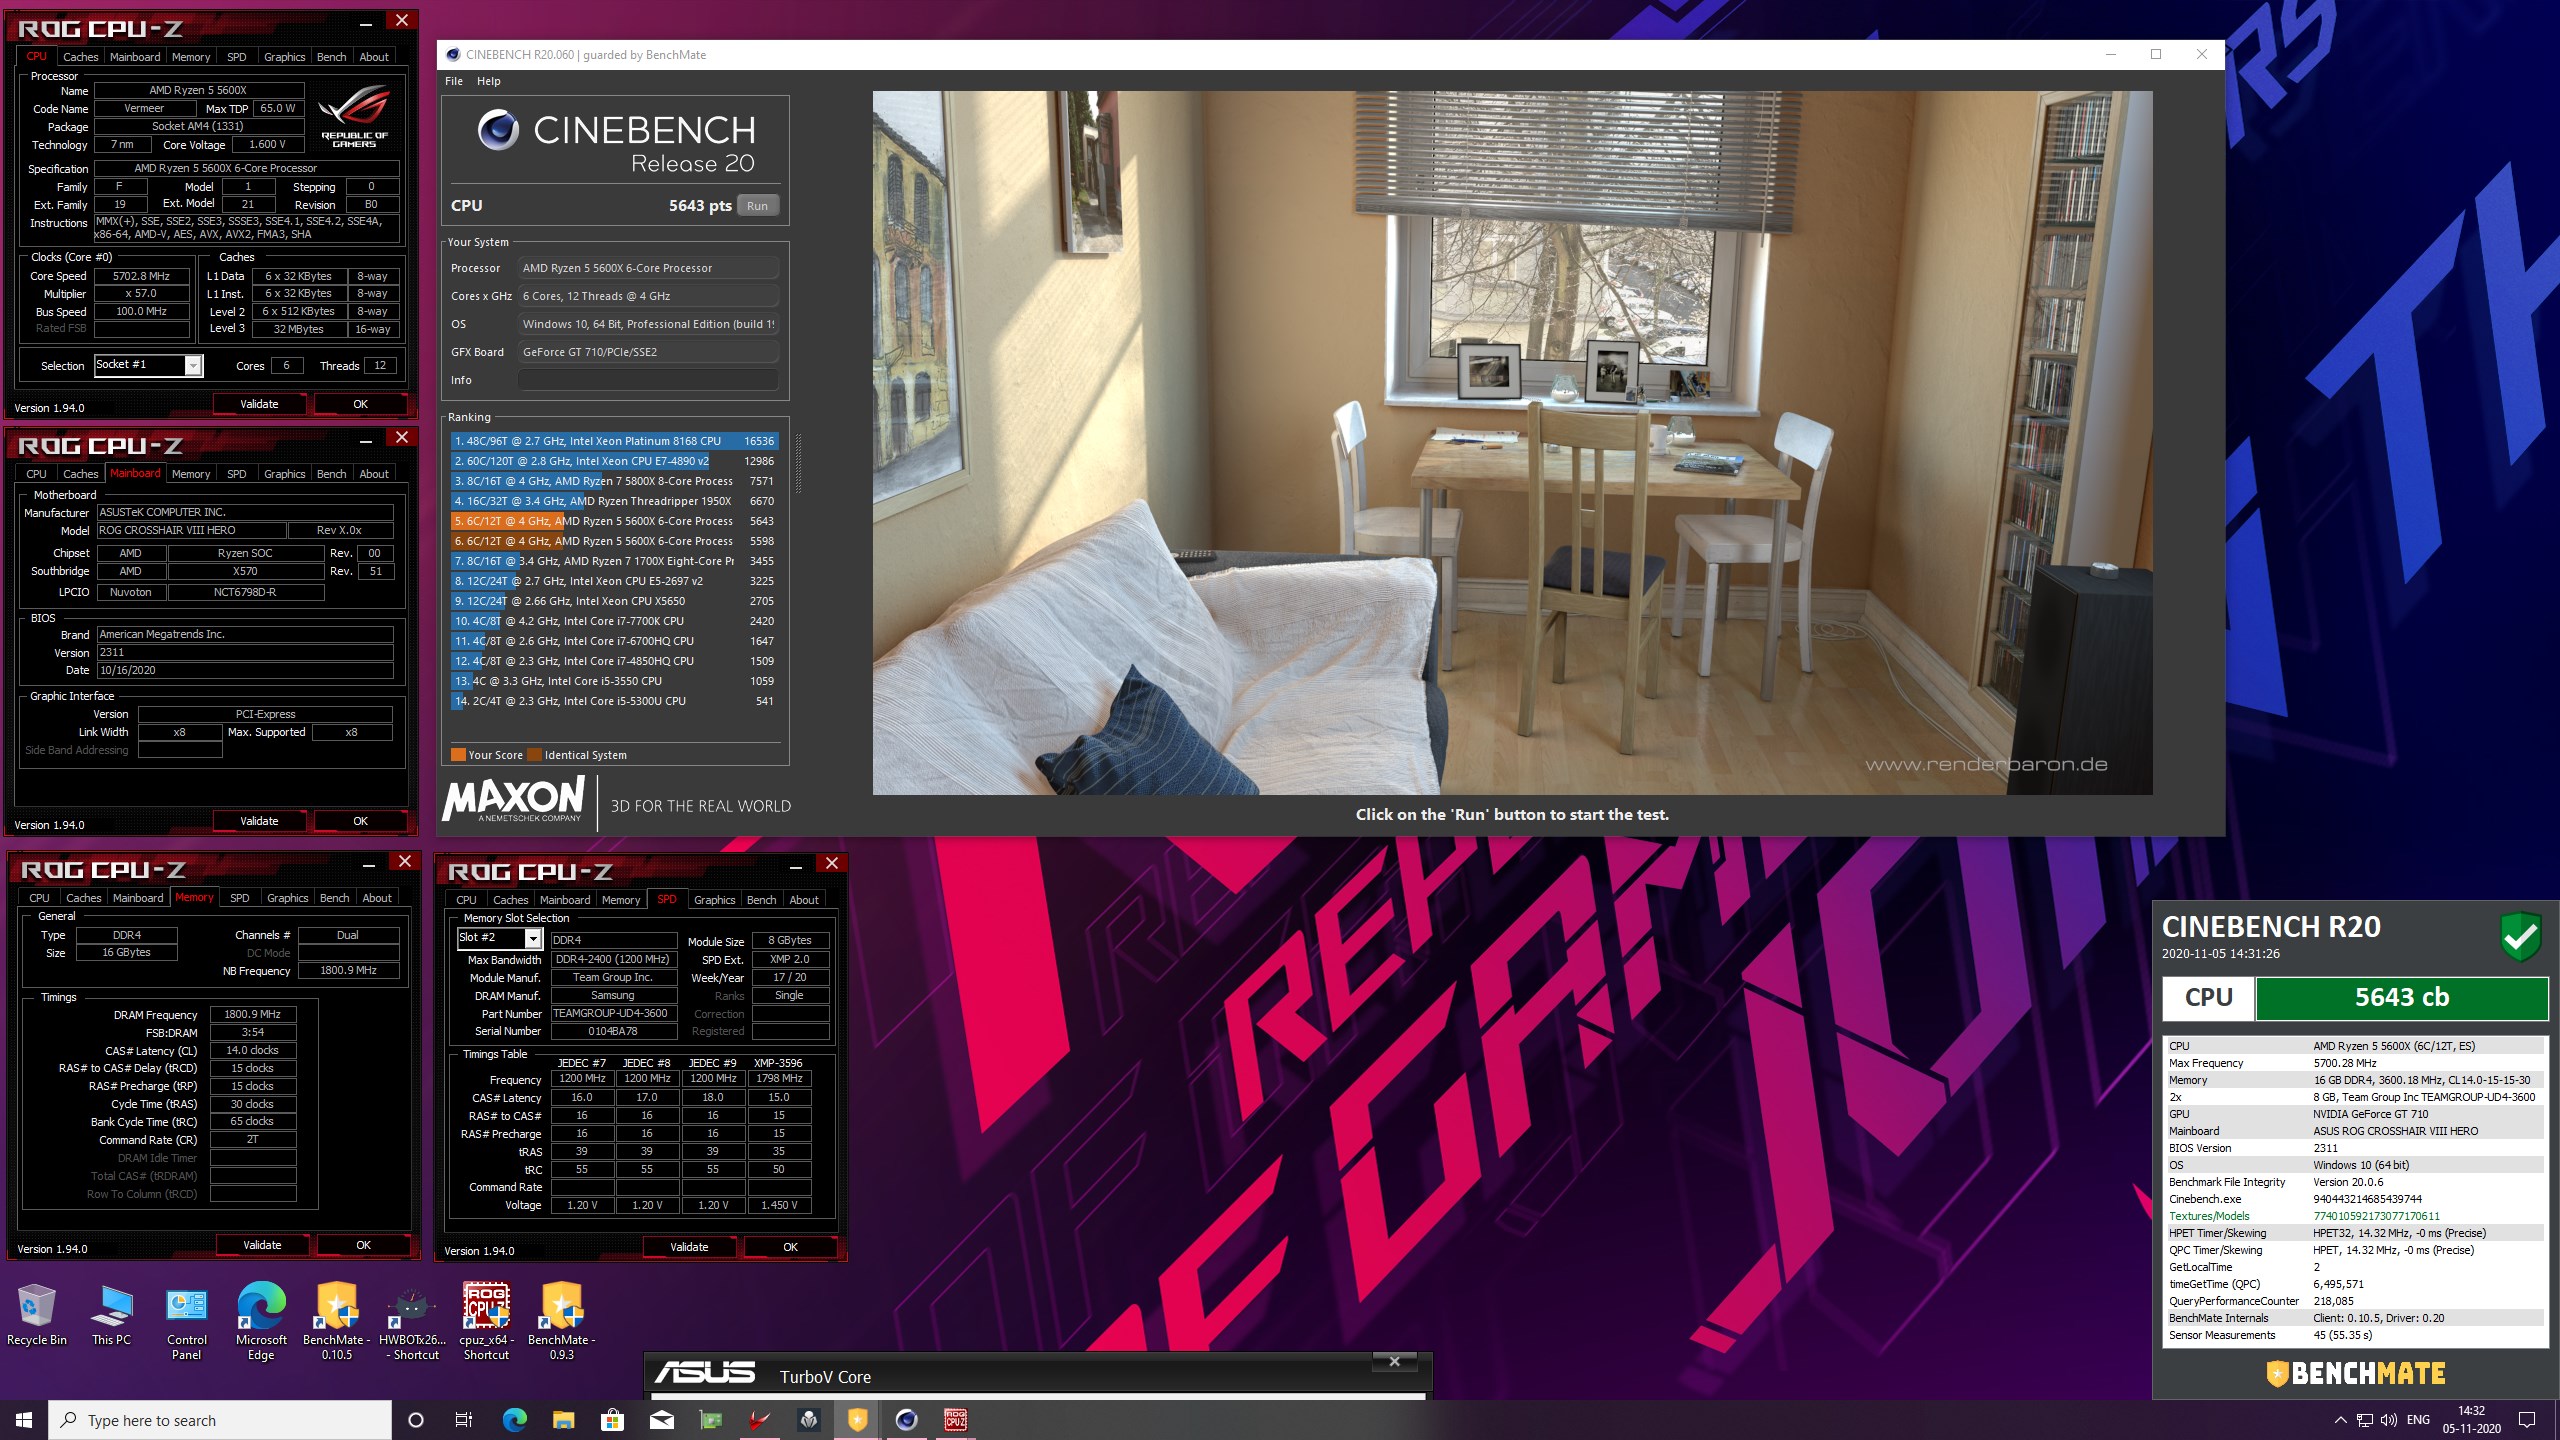Open About tab in Memory CPU-Z window

377,898
